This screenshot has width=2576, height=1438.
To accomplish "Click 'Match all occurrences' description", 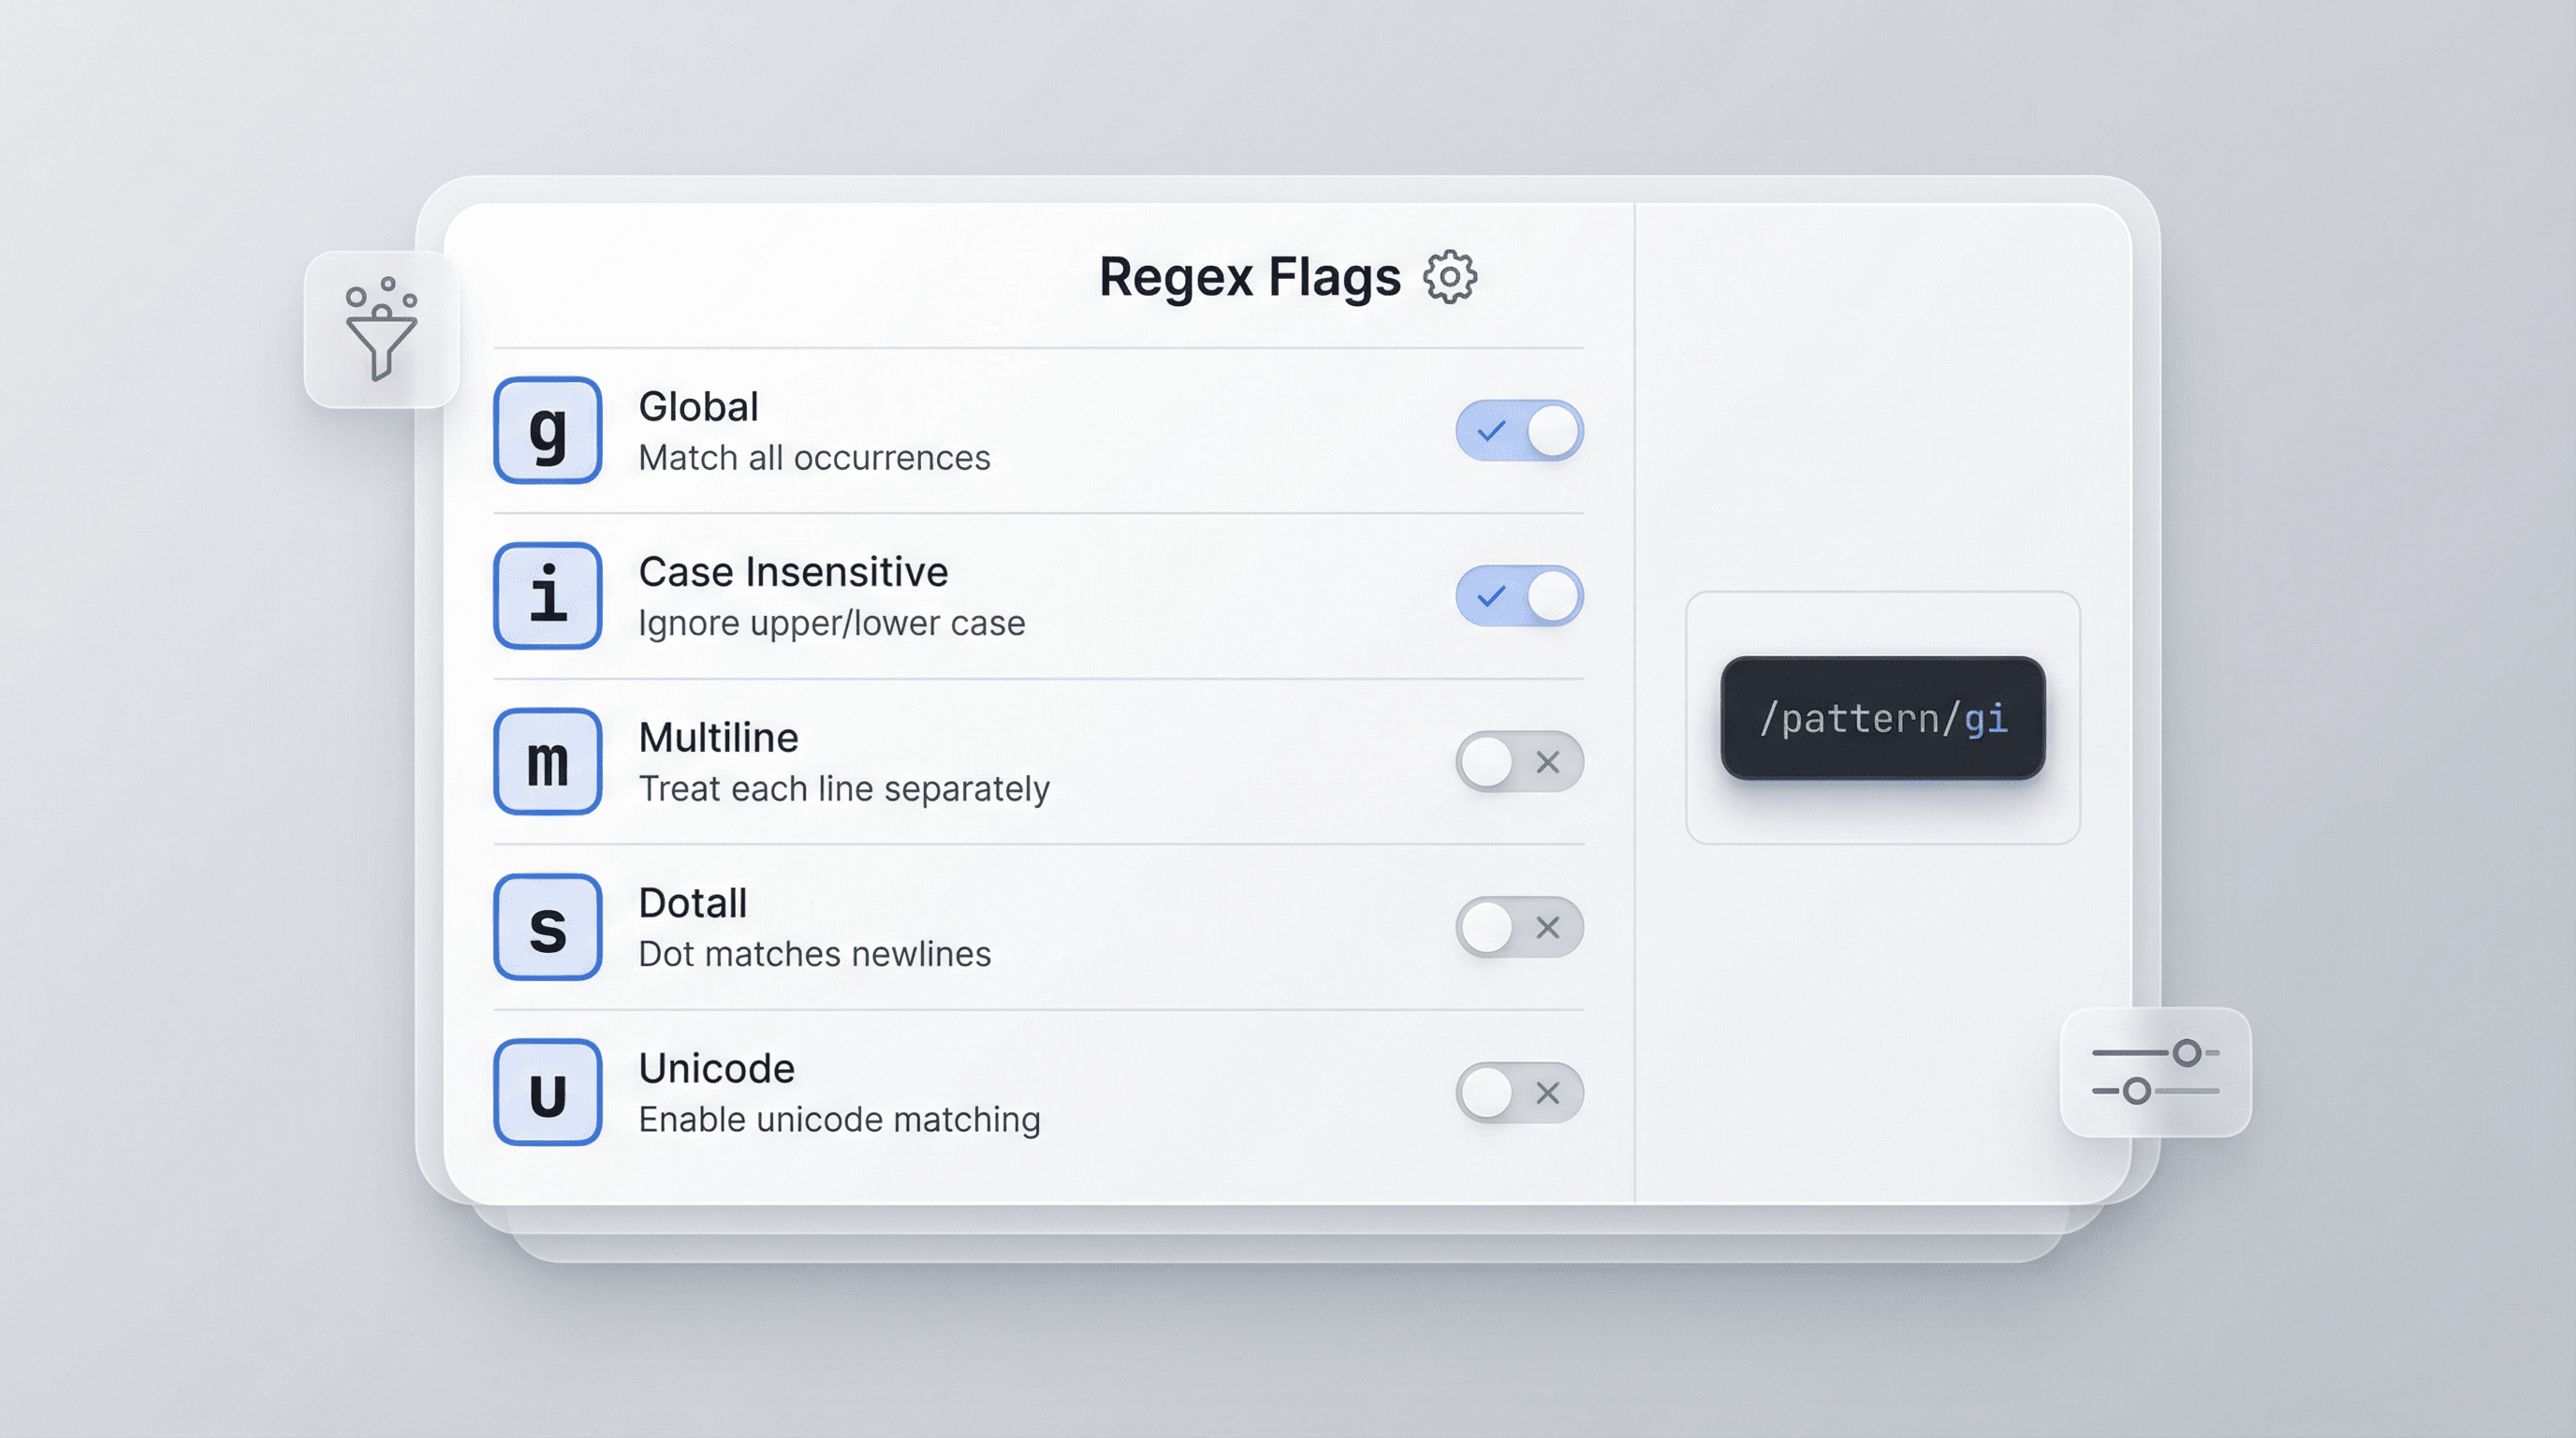I will pyautogui.click(x=814, y=458).
